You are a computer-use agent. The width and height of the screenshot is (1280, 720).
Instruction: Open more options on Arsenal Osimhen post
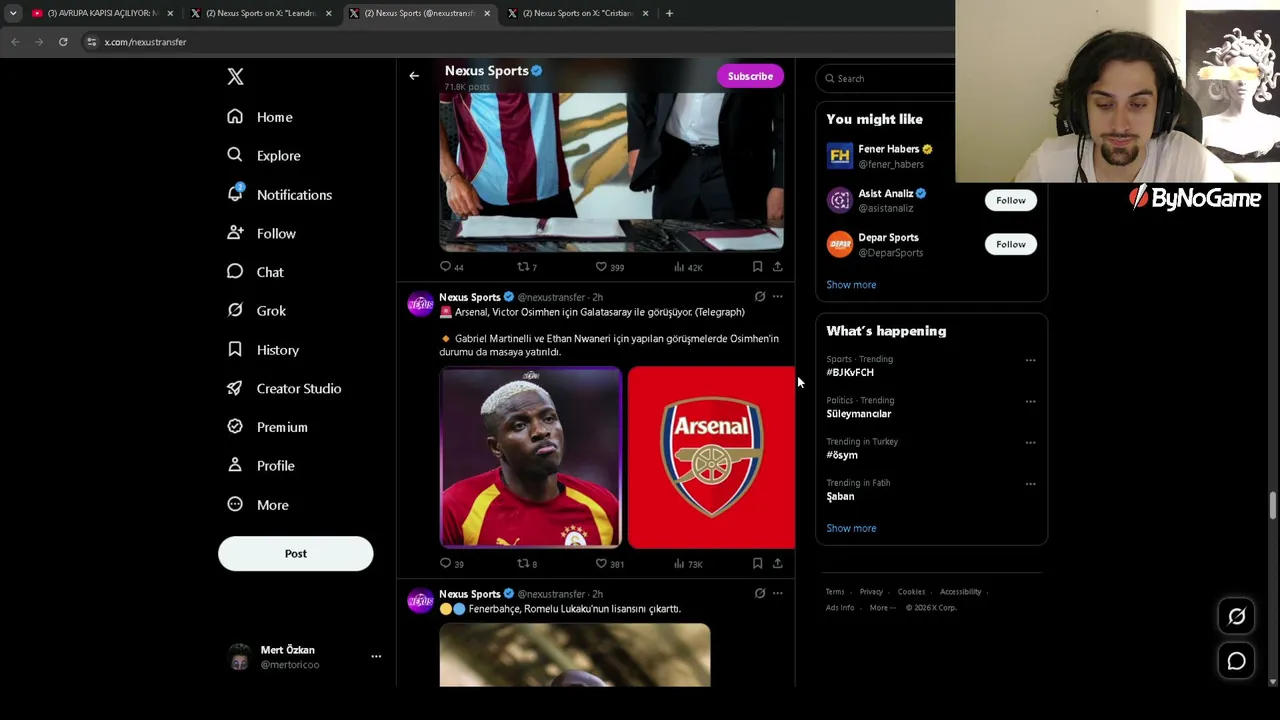[x=777, y=297]
